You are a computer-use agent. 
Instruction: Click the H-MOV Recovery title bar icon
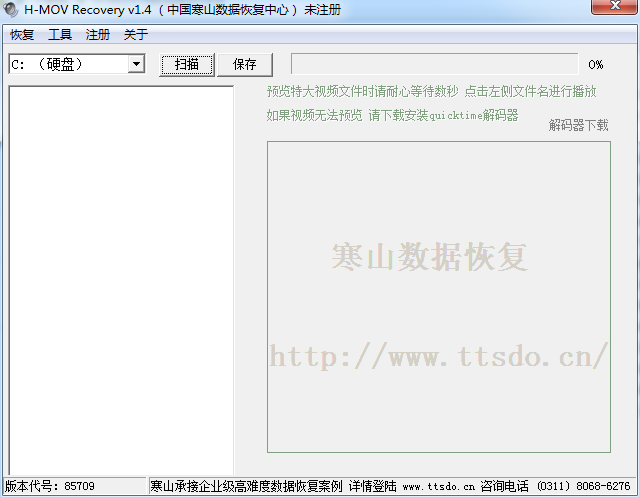point(12,9)
